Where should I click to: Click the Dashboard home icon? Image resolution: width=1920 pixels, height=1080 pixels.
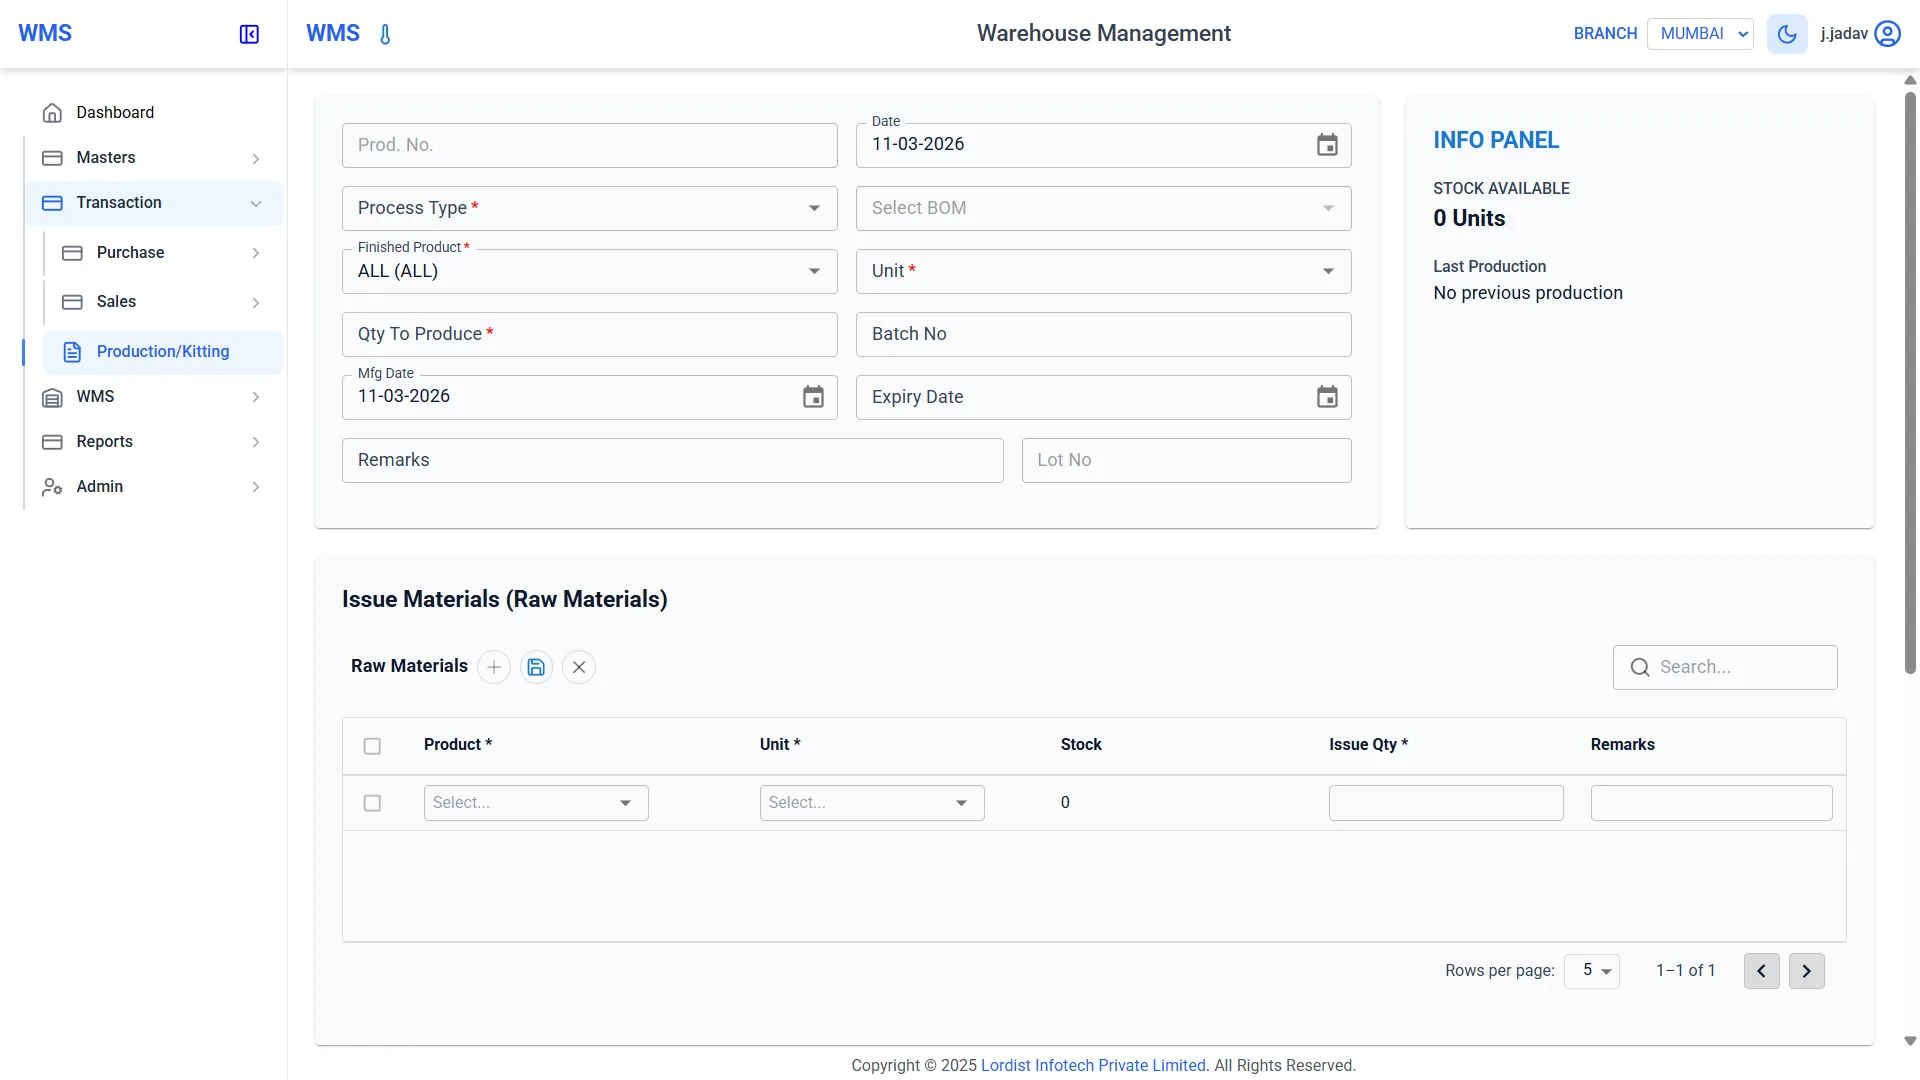[52, 113]
